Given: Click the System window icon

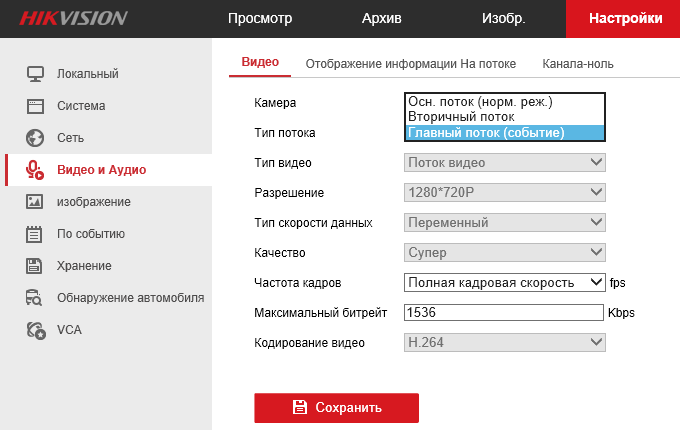Looking at the screenshot, I should tap(35, 105).
